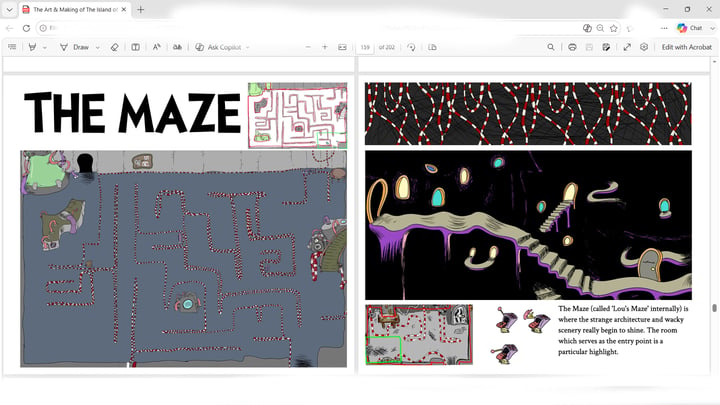720x405 pixels.
Task: Open tab actions menu chevron
Action: pos(9,10)
